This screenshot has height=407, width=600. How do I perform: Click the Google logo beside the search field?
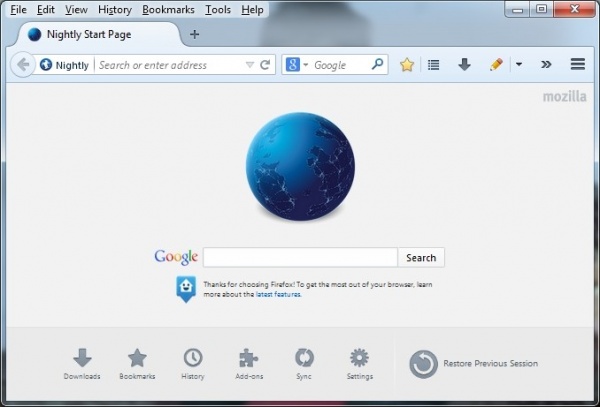click(176, 257)
